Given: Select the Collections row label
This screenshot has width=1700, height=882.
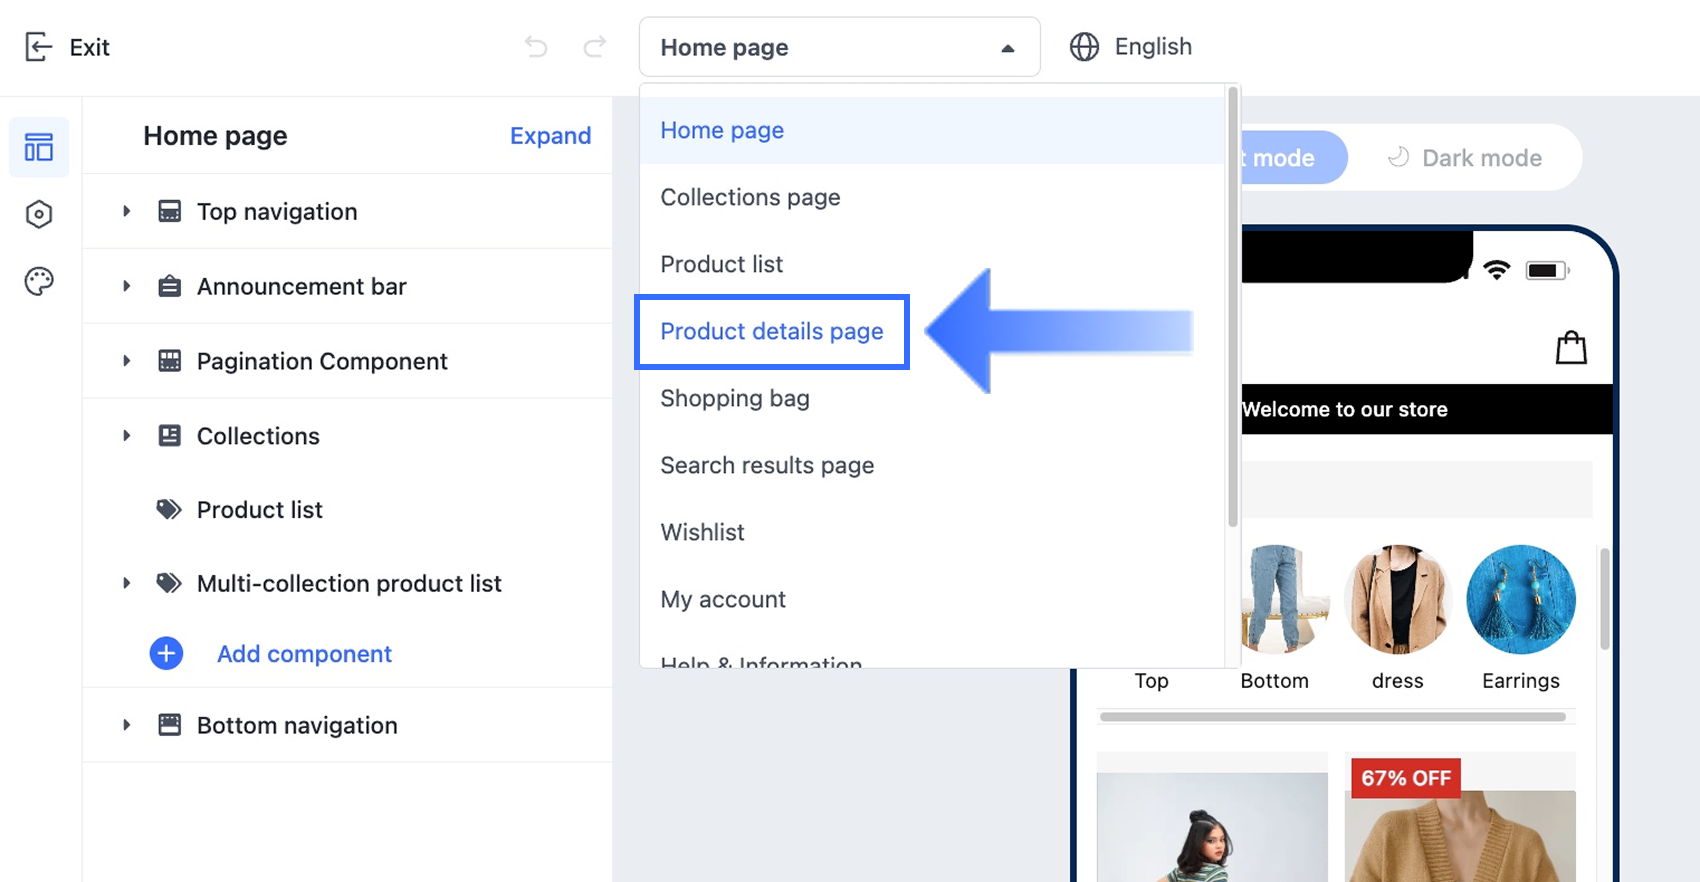Looking at the screenshot, I should pyautogui.click(x=258, y=436).
